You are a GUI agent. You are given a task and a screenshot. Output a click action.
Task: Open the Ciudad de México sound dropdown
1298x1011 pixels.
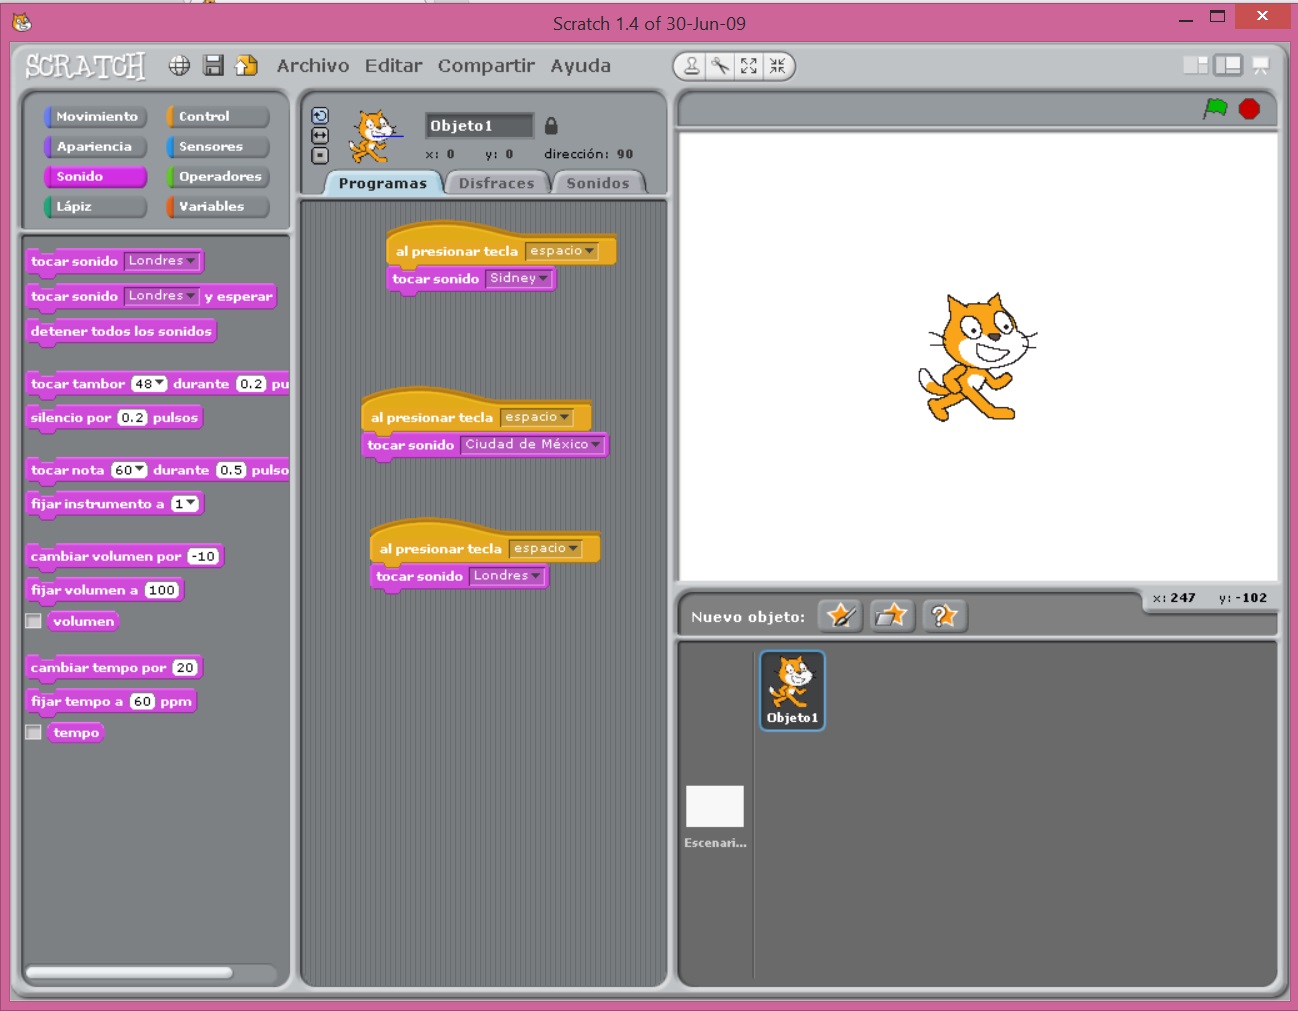pyautogui.click(x=532, y=445)
